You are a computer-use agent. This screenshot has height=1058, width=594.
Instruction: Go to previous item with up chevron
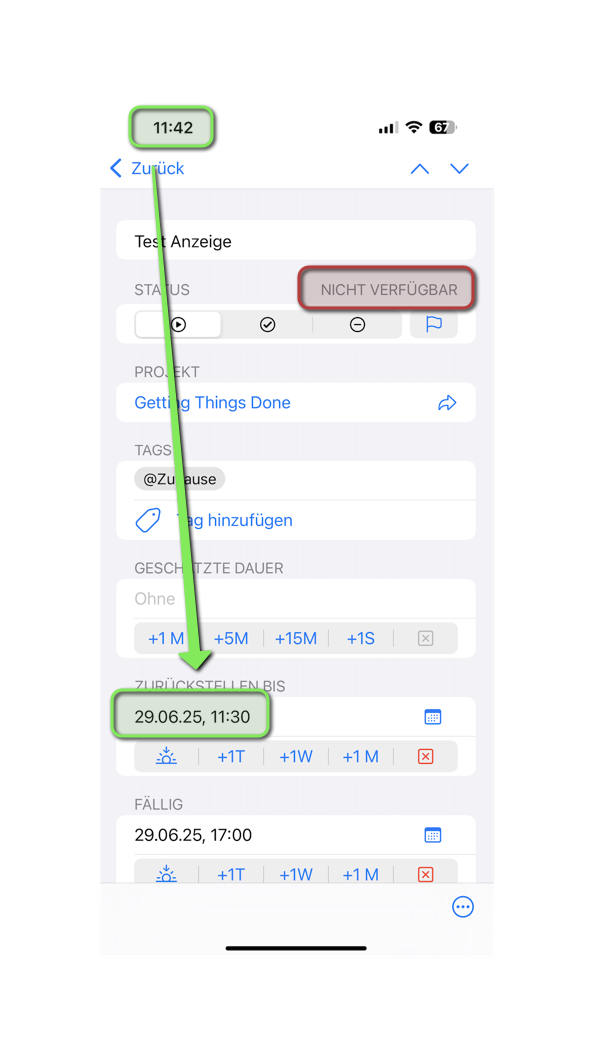tap(420, 169)
